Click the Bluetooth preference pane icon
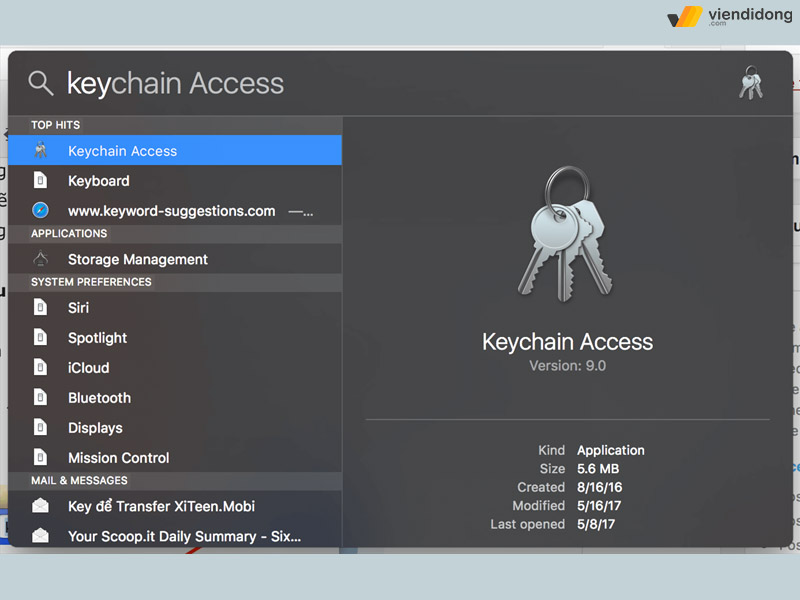This screenshot has height=600, width=800. point(40,397)
